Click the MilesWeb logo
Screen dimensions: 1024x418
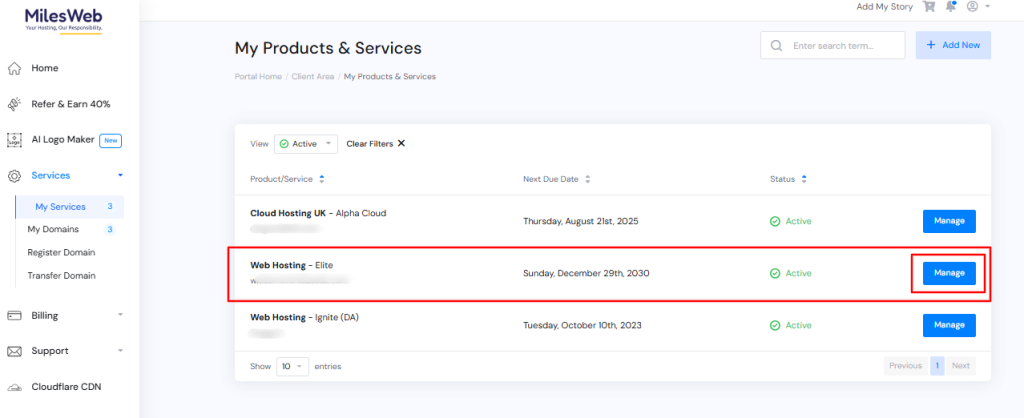63,21
